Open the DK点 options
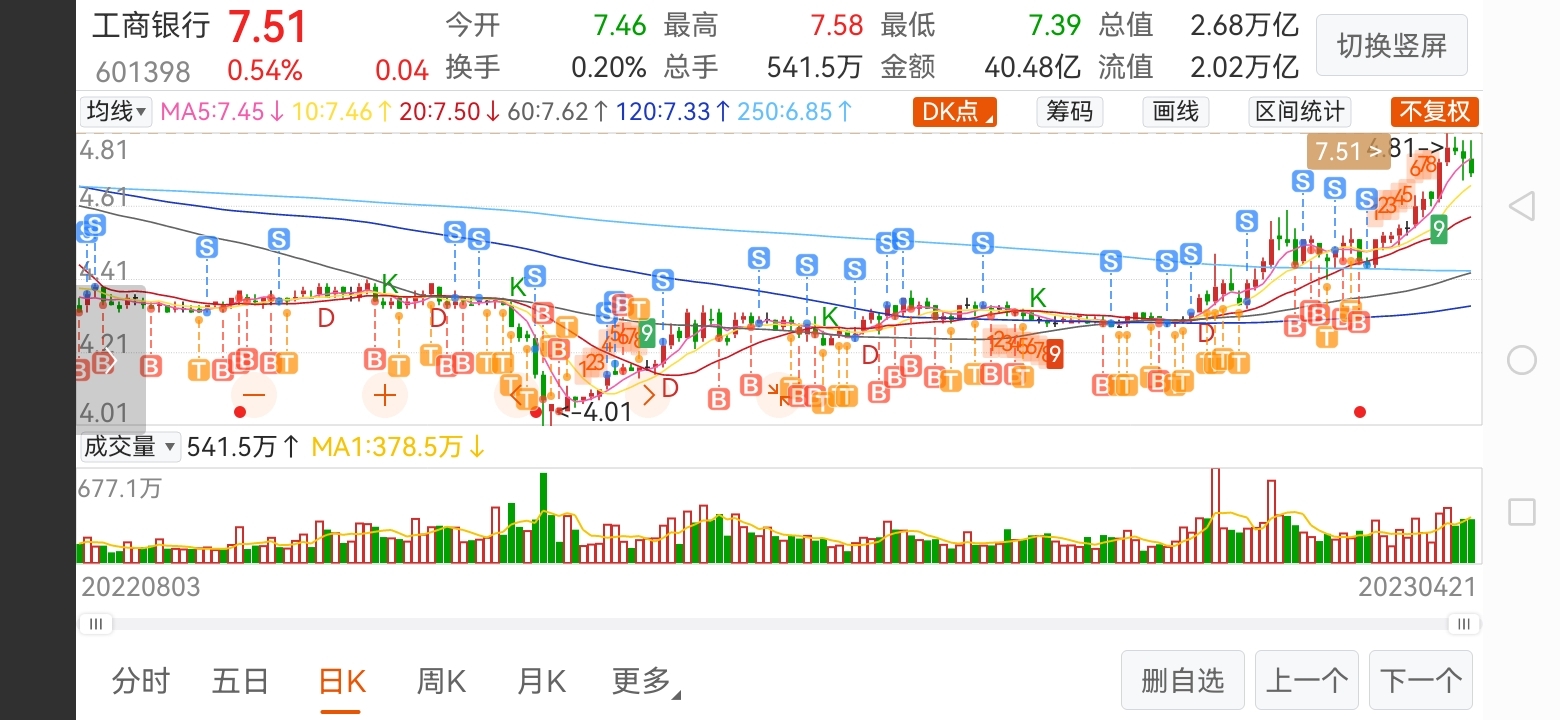 (x=954, y=111)
